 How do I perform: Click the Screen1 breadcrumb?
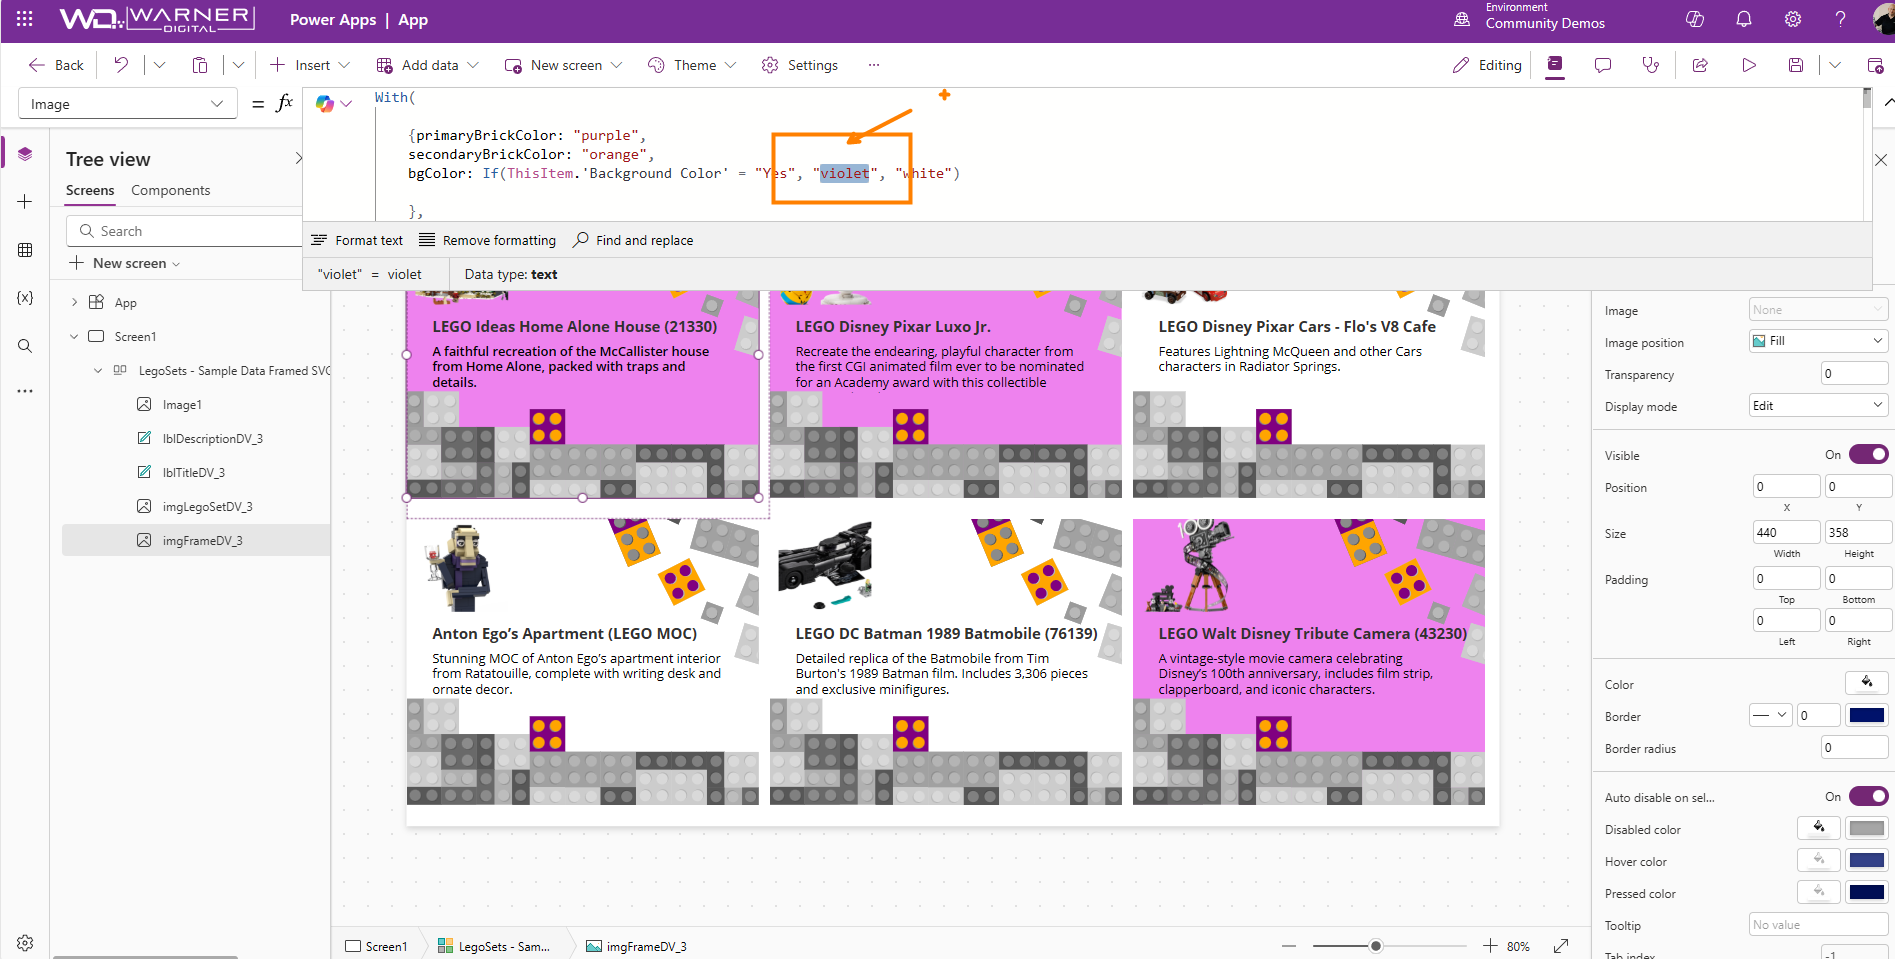[376, 946]
